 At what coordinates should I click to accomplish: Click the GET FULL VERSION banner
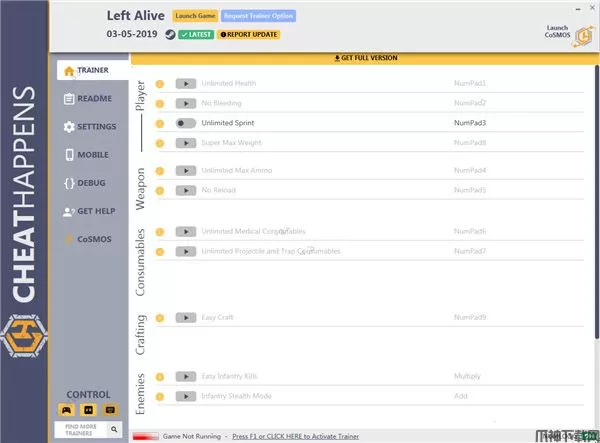[365, 58]
